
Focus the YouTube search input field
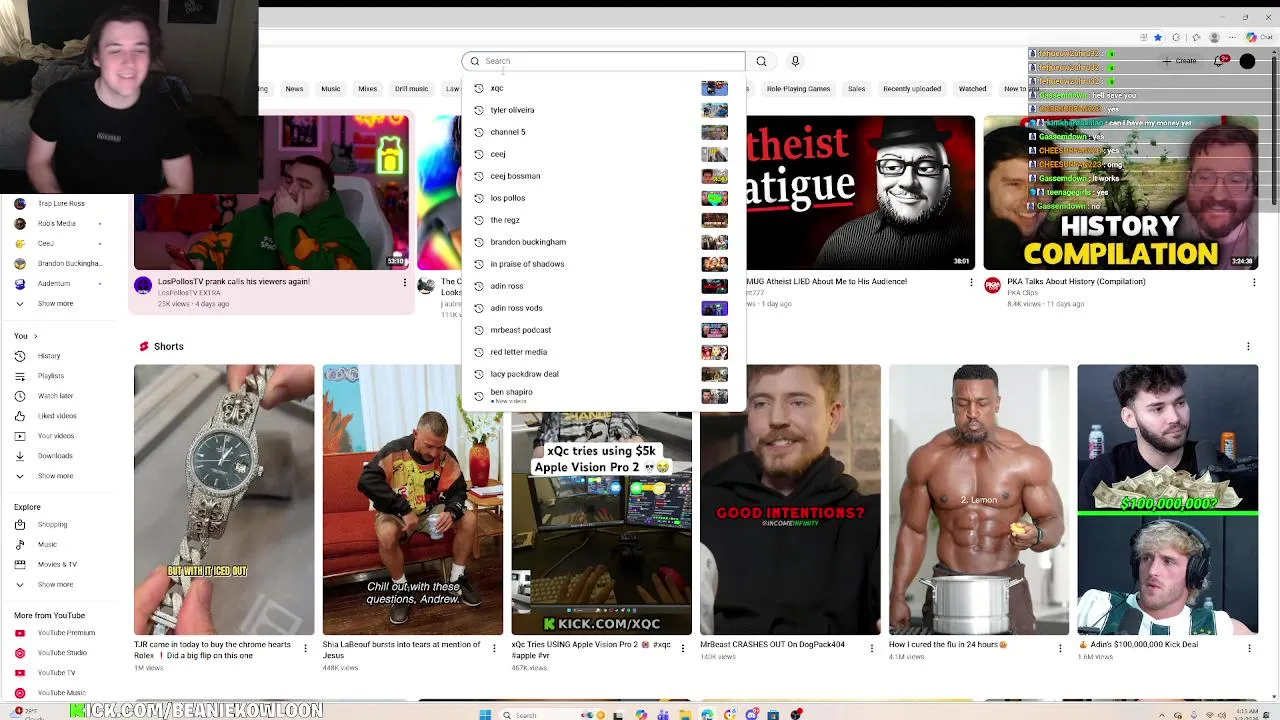click(x=603, y=61)
